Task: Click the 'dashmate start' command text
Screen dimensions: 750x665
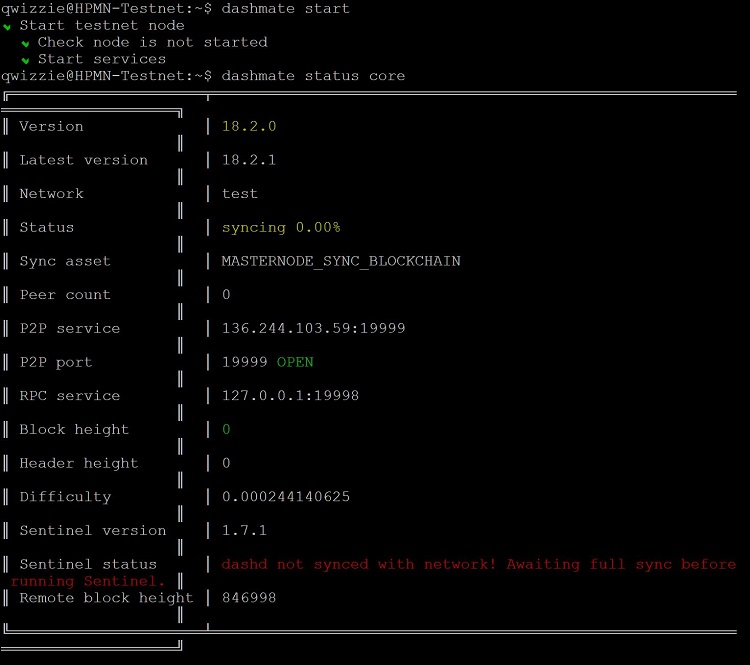Action: (285, 9)
